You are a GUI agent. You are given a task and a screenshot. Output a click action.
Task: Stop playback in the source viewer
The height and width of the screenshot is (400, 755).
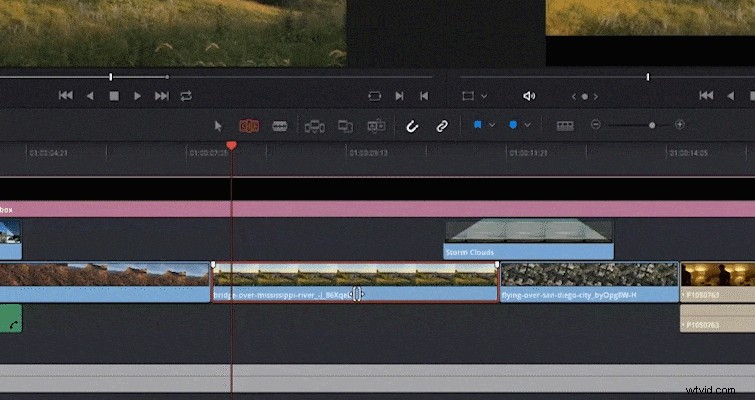tap(114, 96)
